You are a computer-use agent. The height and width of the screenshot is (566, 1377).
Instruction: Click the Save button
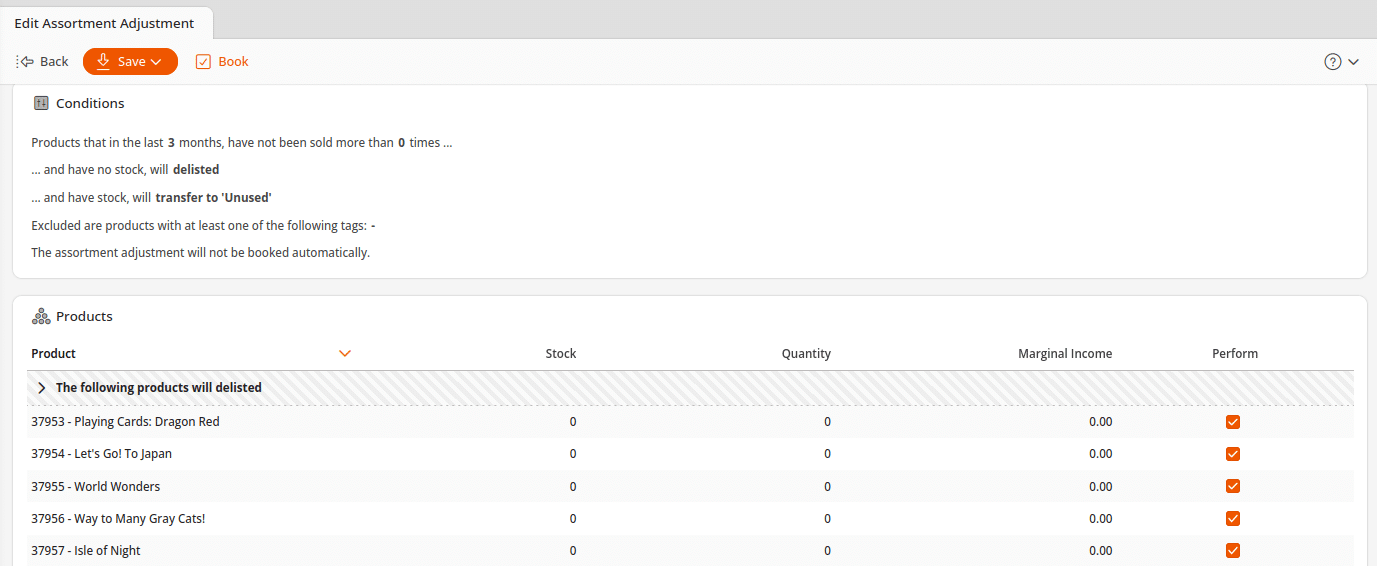[x=130, y=62]
